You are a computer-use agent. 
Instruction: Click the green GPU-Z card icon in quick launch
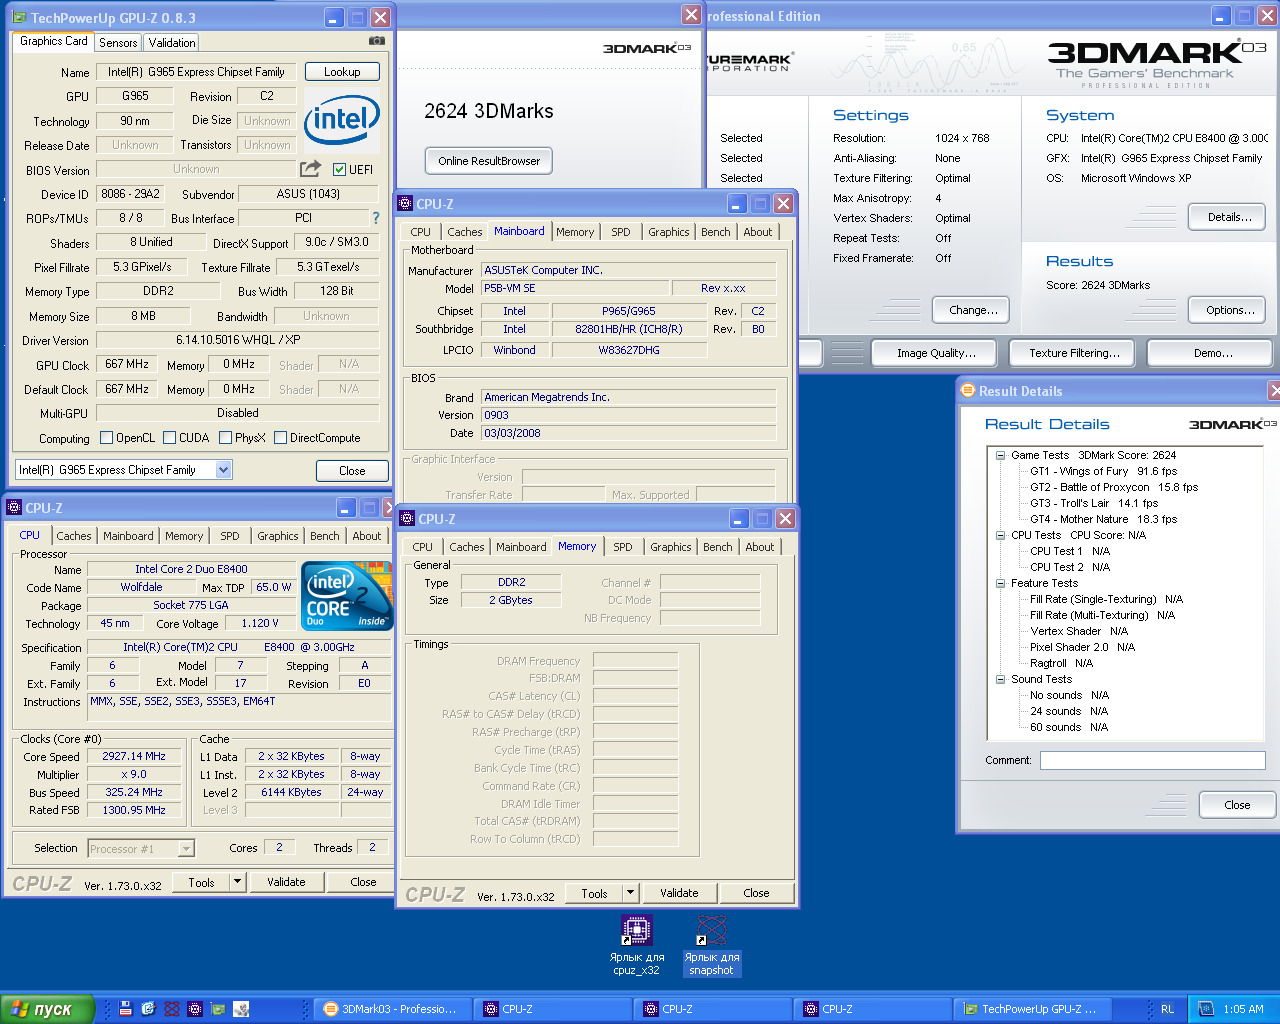point(218,1009)
